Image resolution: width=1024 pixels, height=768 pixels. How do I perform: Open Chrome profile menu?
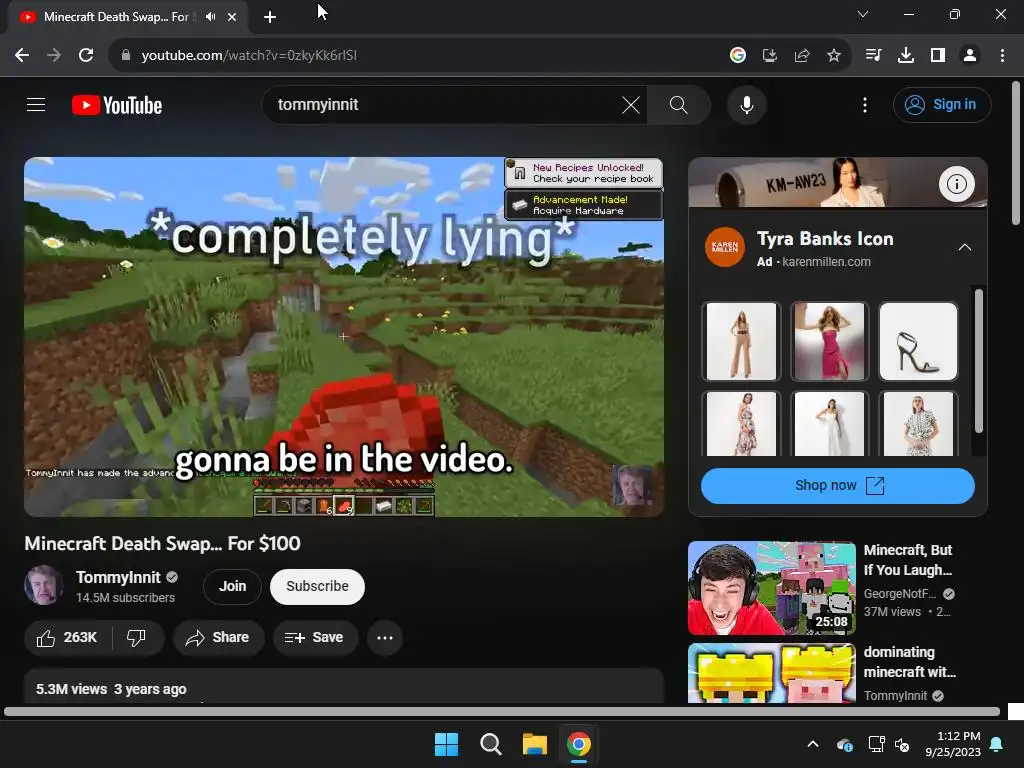pyautogui.click(x=970, y=56)
